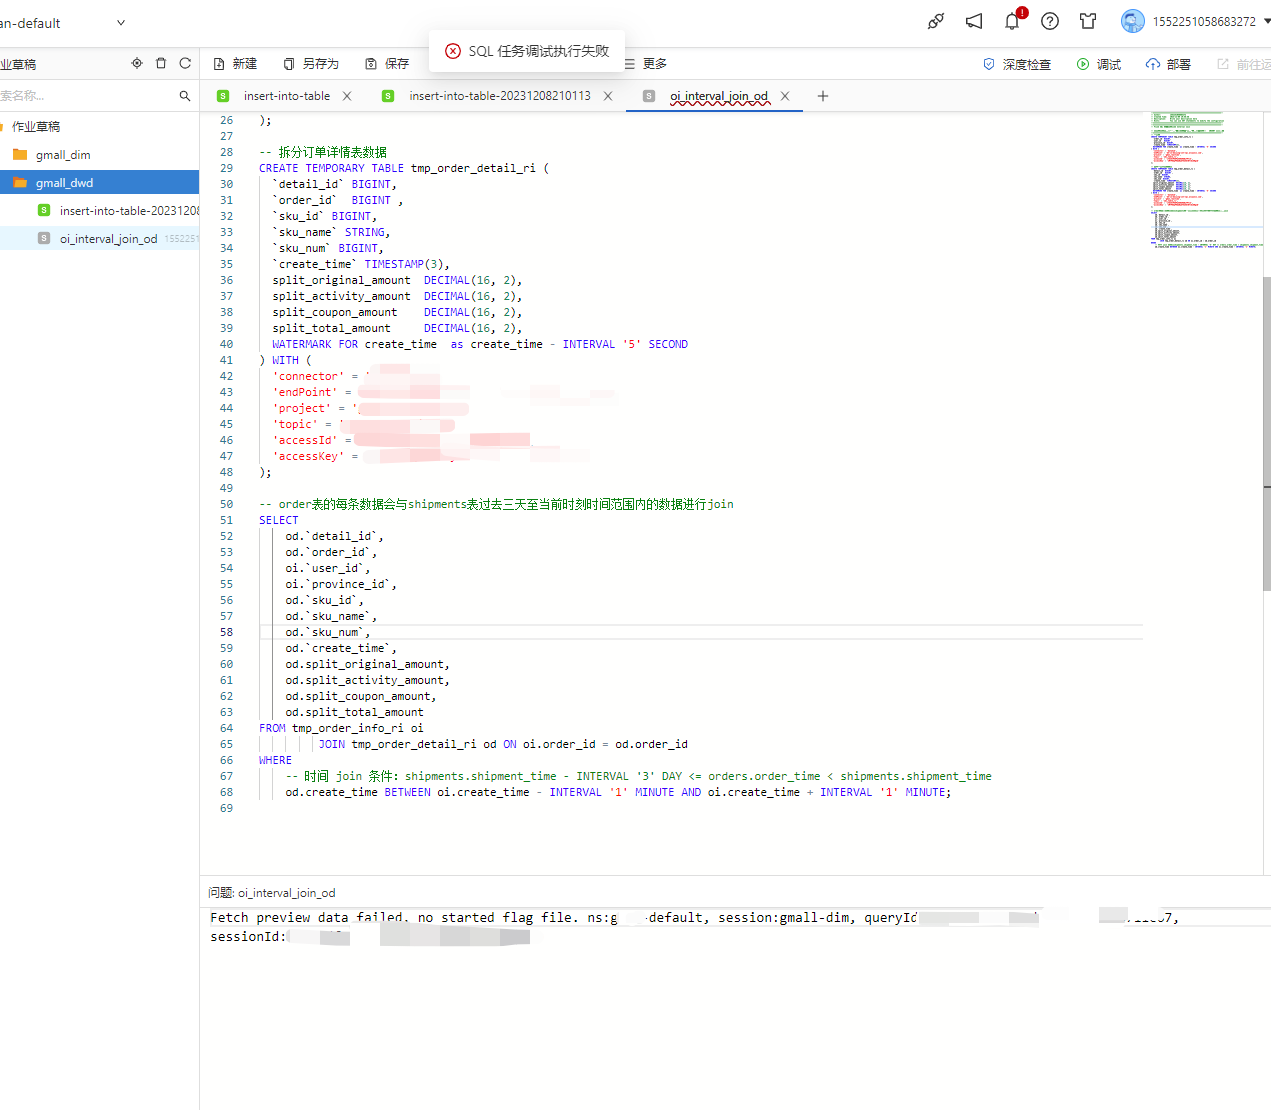1271x1110 pixels.
Task: Click the 拆分订单详情表数据 comment line
Action: click(x=323, y=152)
